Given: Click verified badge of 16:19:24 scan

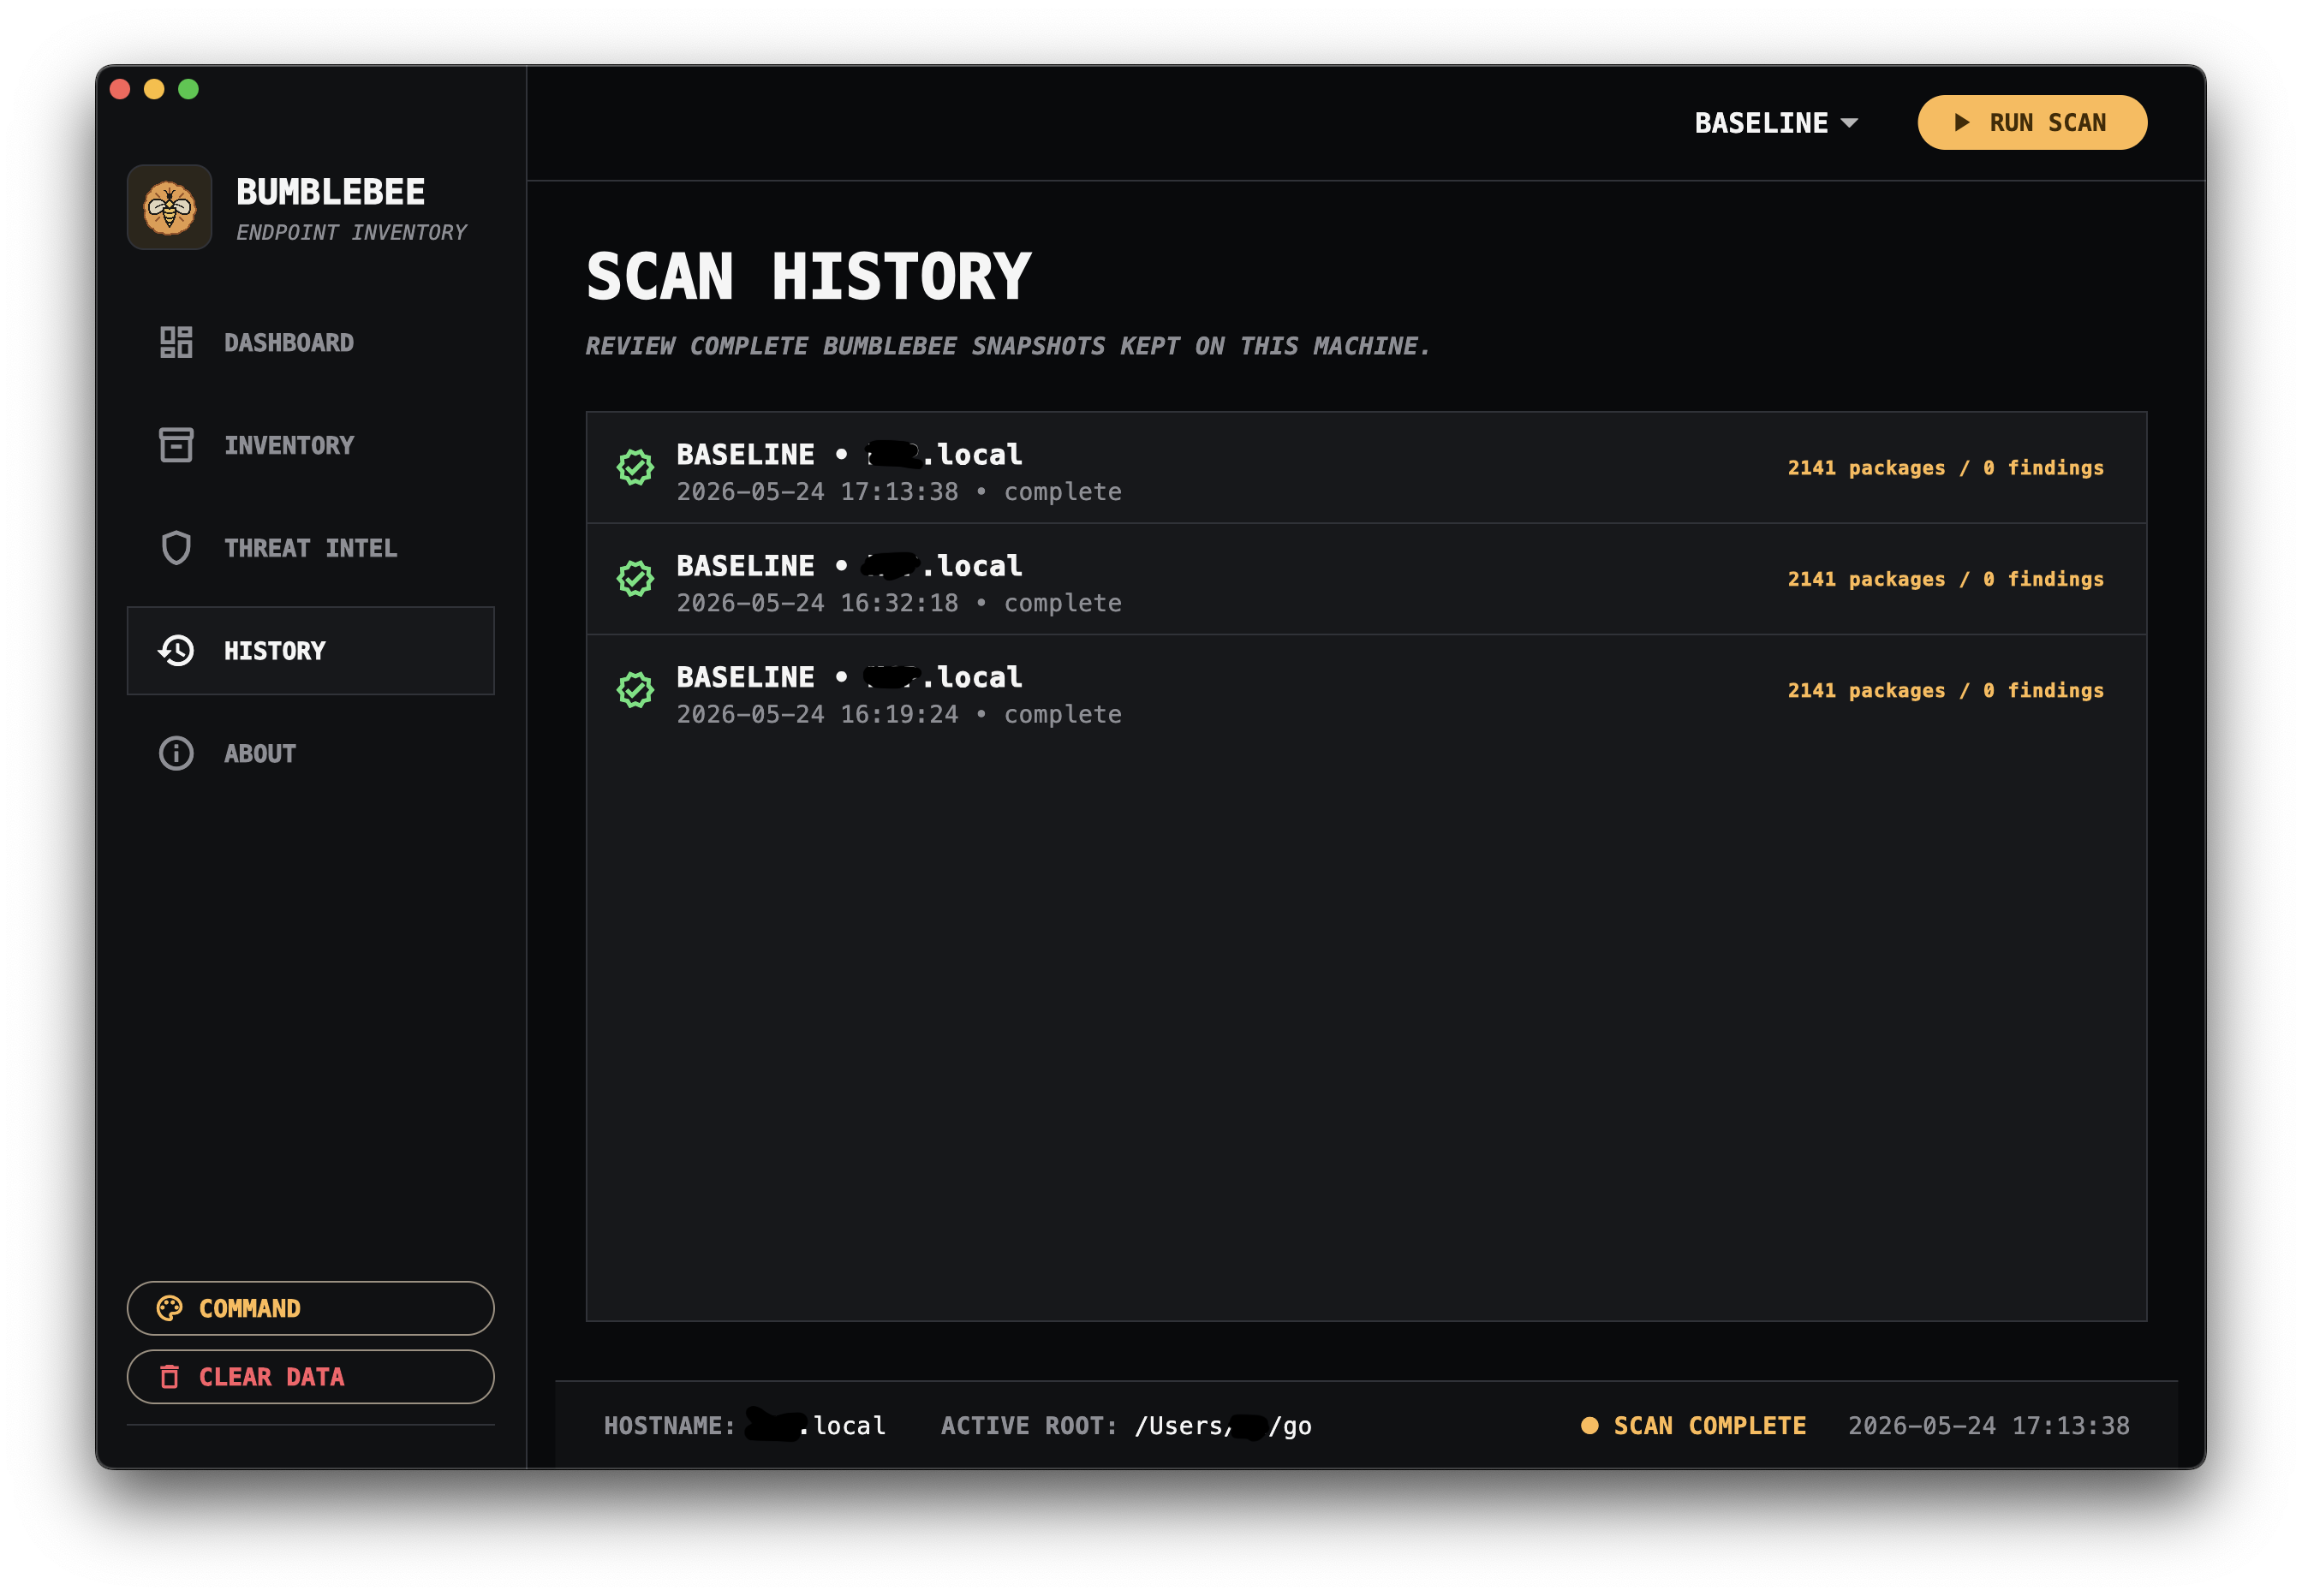Looking at the screenshot, I should point(635,689).
